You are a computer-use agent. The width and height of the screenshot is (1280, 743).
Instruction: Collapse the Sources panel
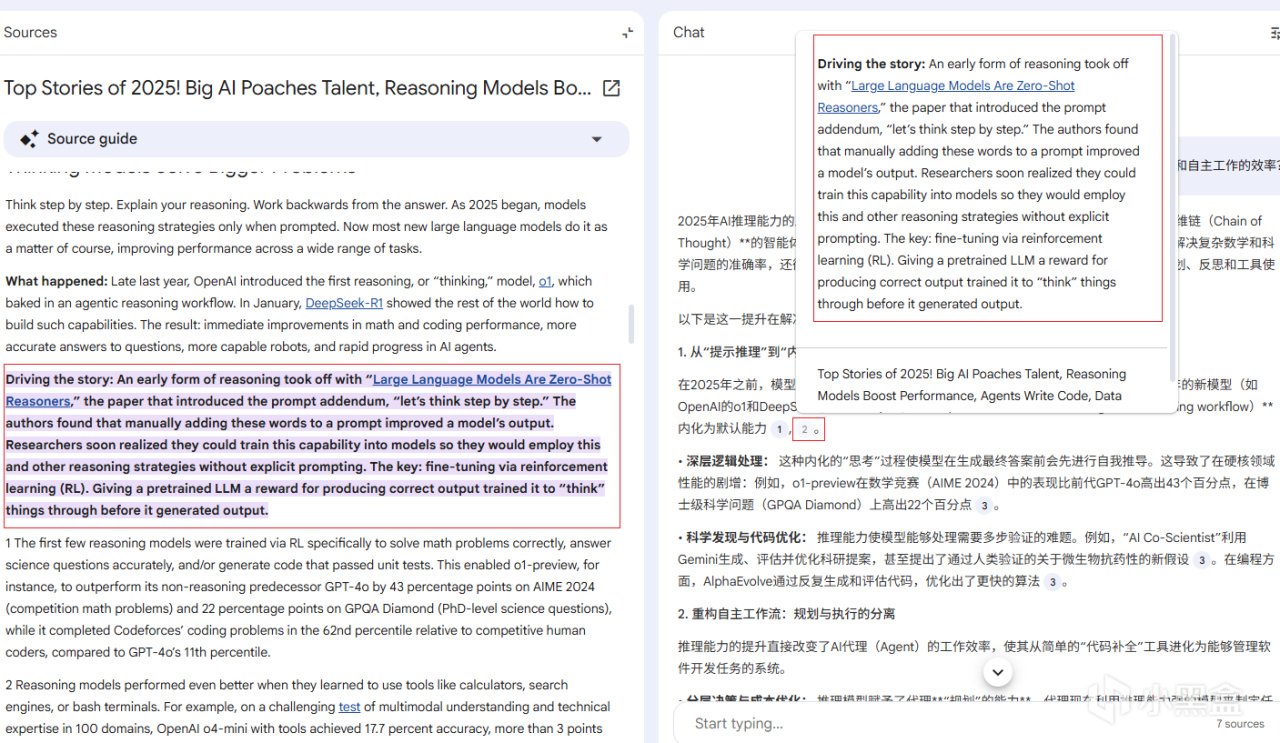(627, 33)
